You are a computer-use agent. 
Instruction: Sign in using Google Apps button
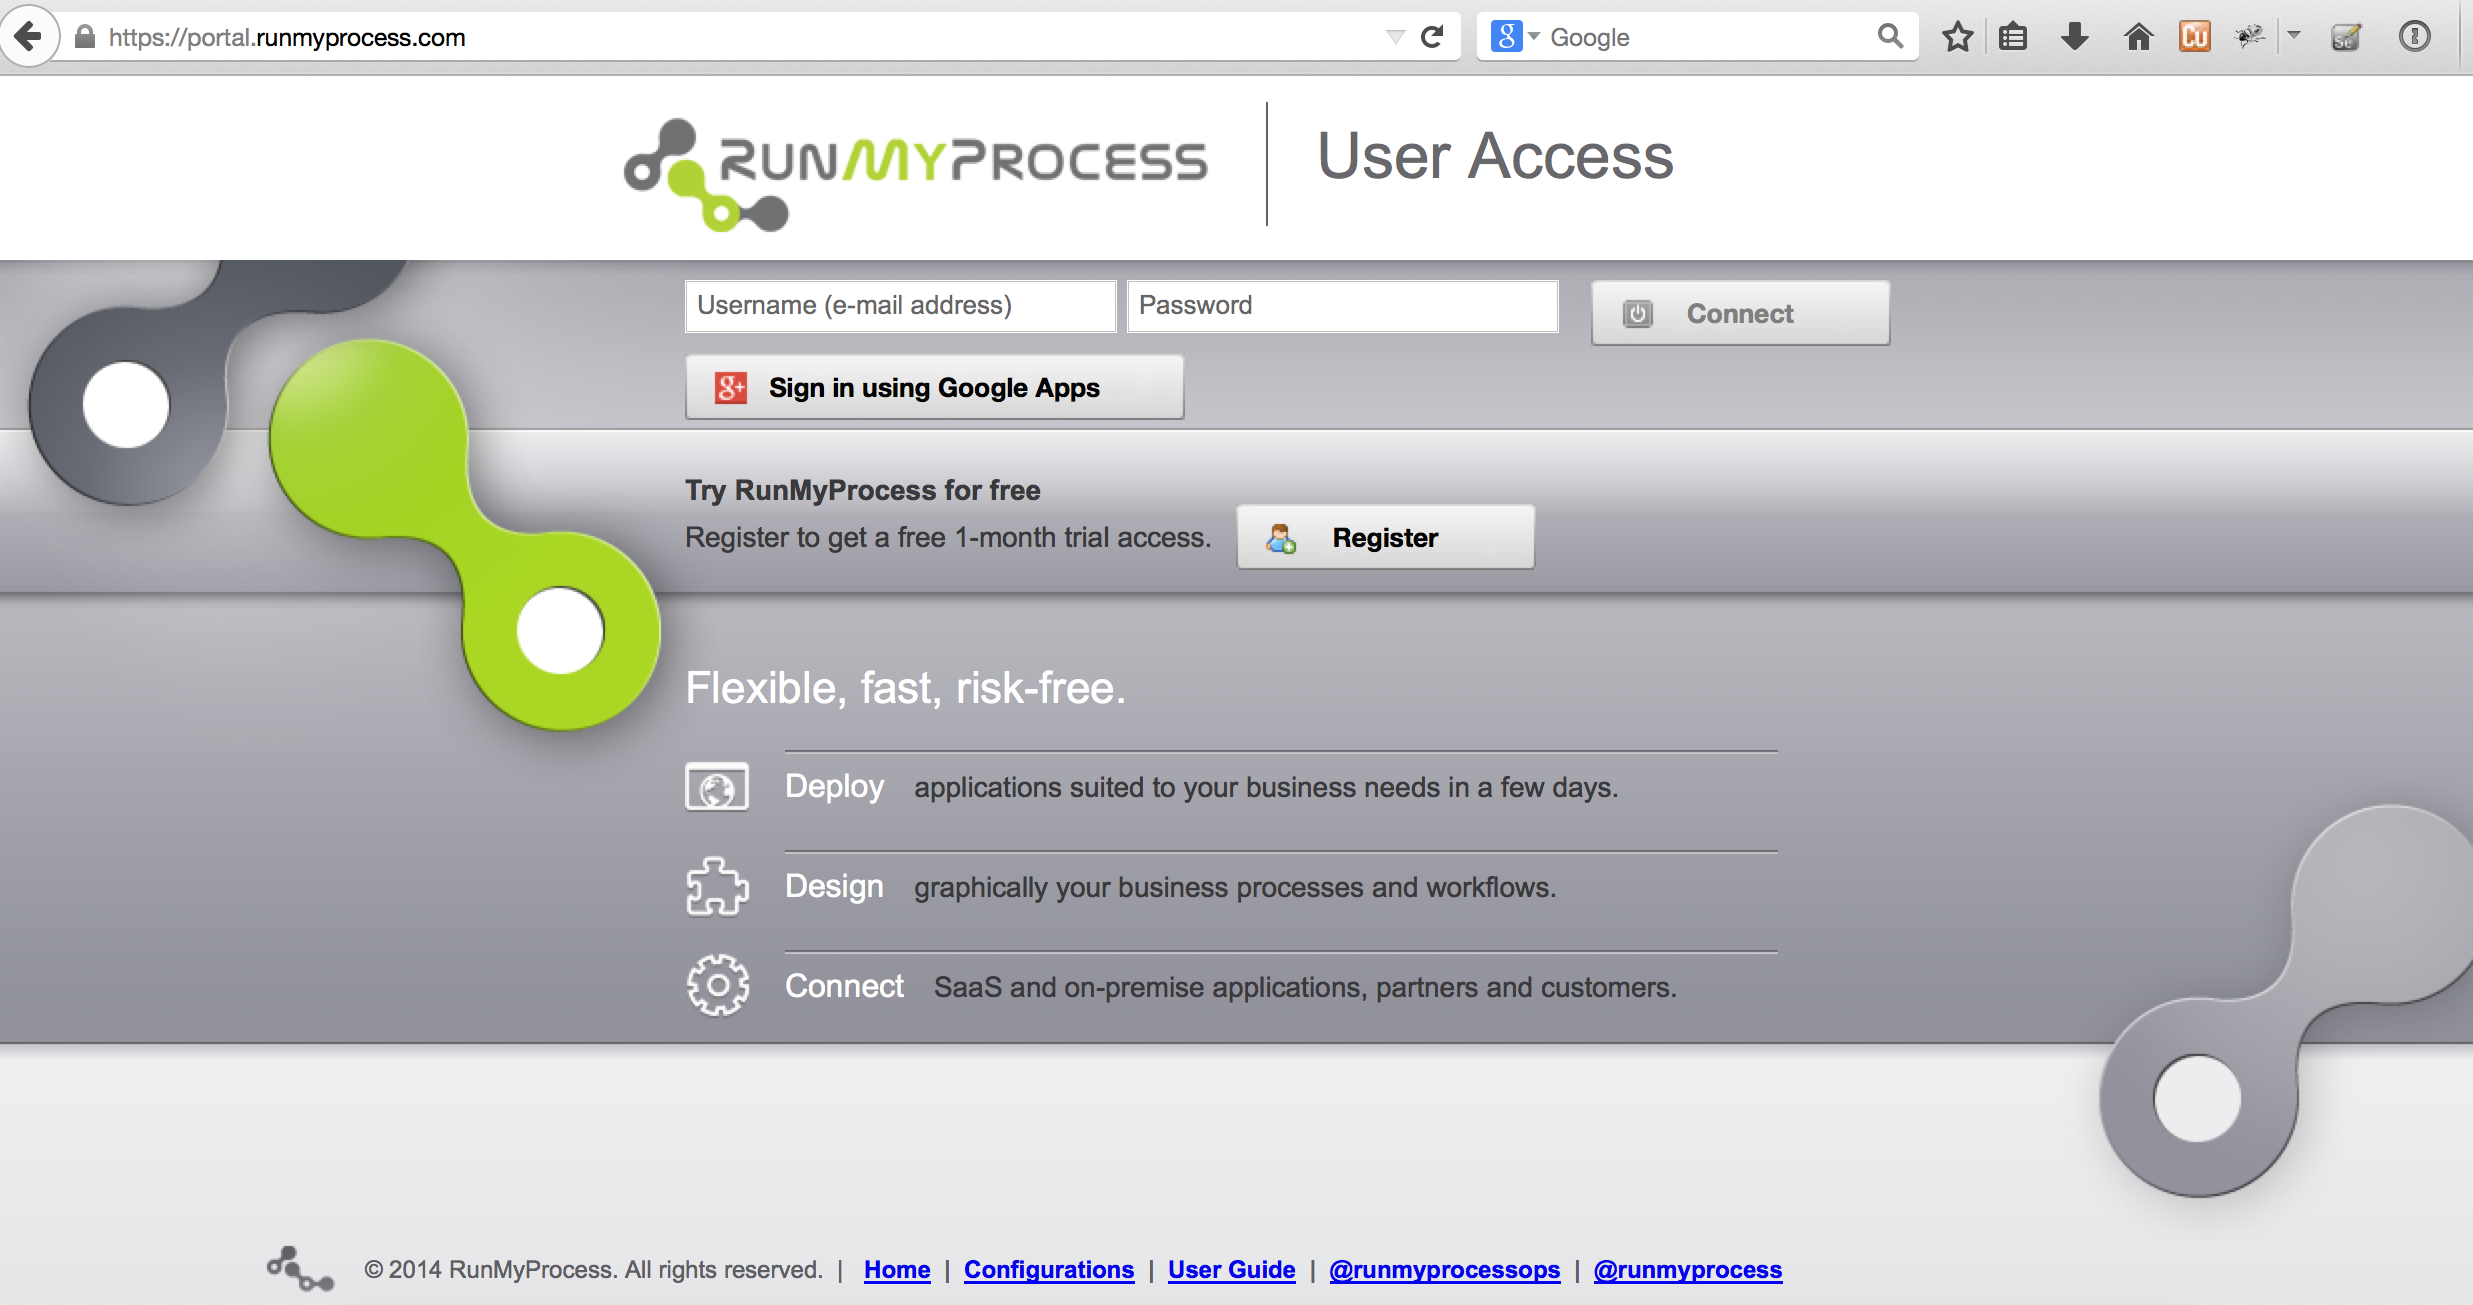tap(934, 387)
